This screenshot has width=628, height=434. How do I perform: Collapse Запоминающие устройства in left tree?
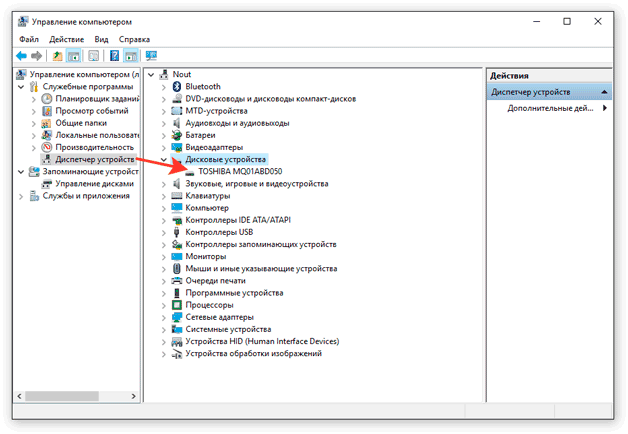[x=21, y=172]
